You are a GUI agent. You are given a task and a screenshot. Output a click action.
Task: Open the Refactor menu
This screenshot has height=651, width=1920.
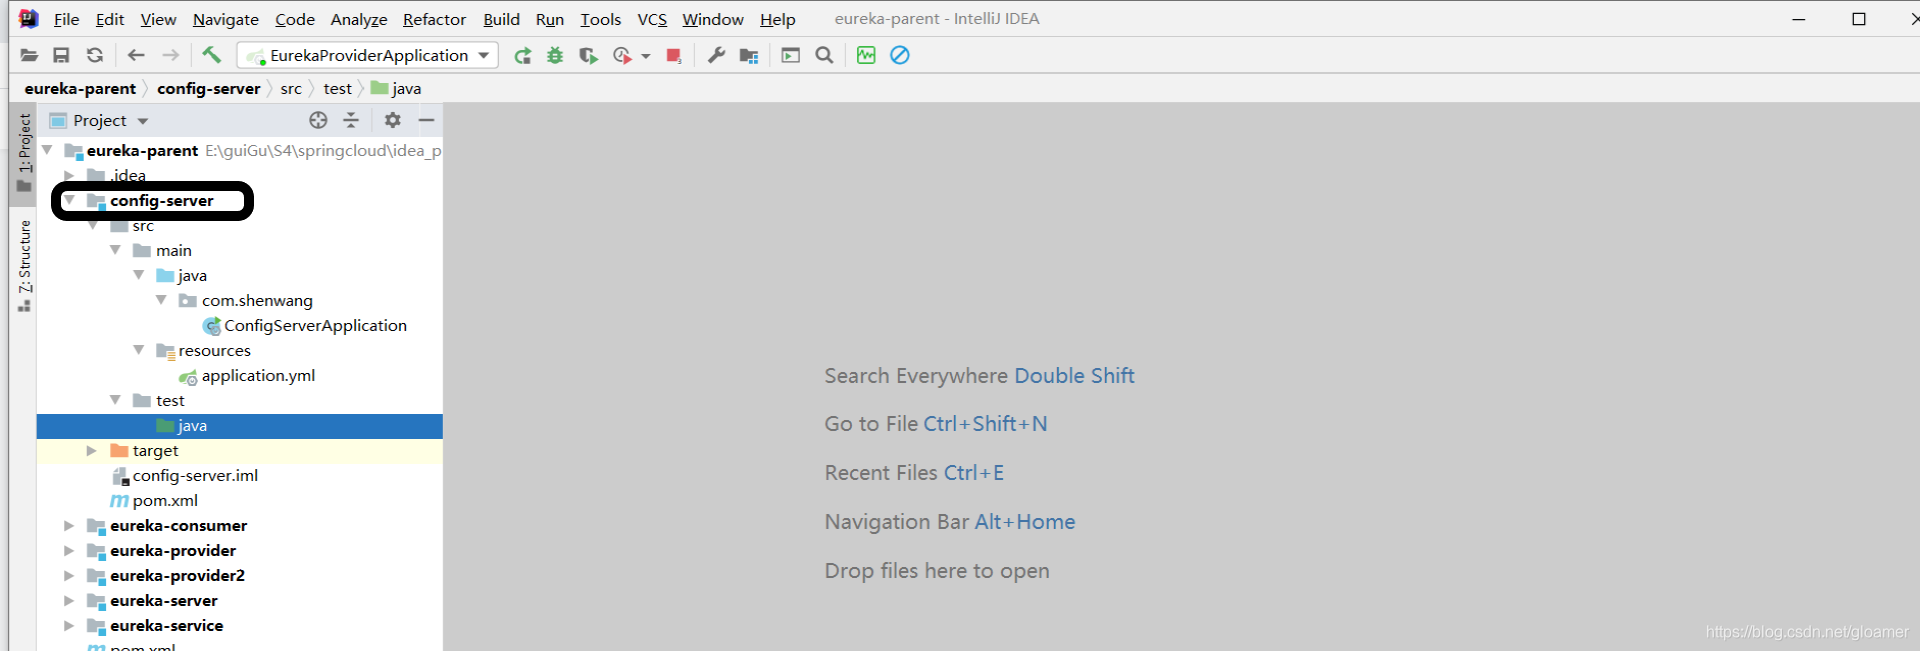(434, 19)
